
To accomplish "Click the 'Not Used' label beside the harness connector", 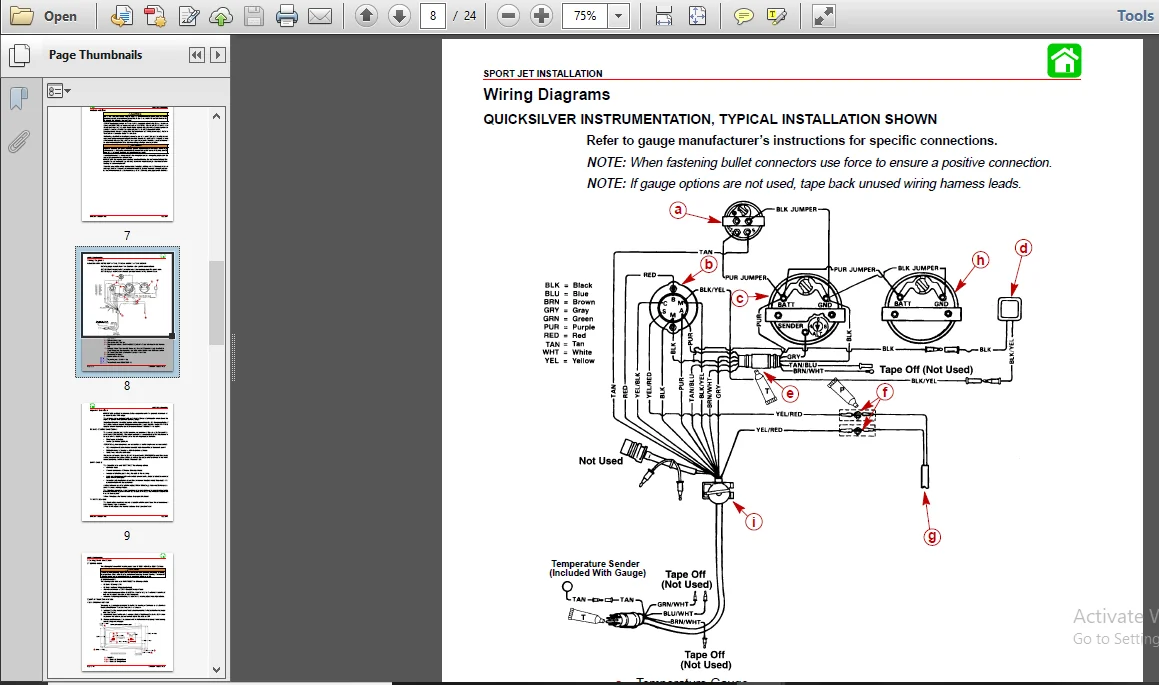I will point(600,460).
